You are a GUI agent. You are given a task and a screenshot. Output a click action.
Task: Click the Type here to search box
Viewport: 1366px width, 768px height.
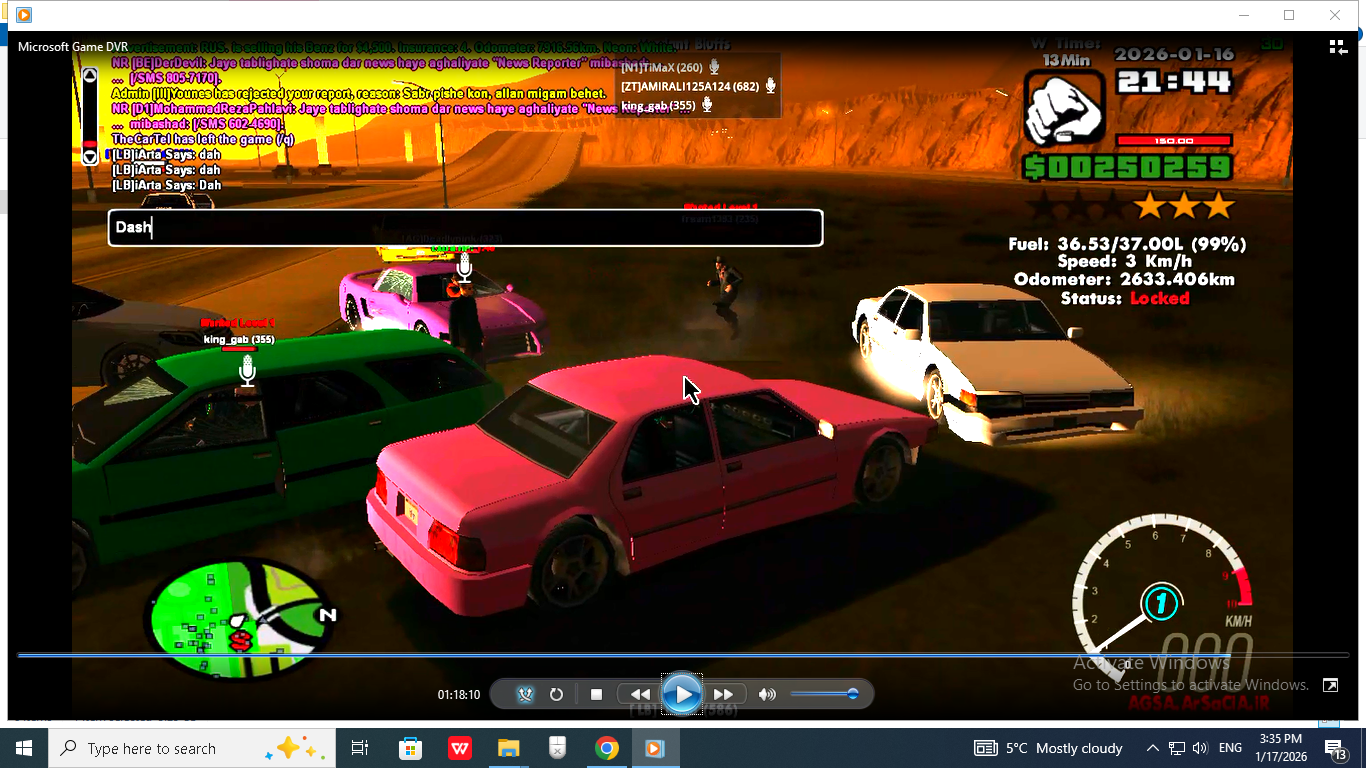coord(192,748)
